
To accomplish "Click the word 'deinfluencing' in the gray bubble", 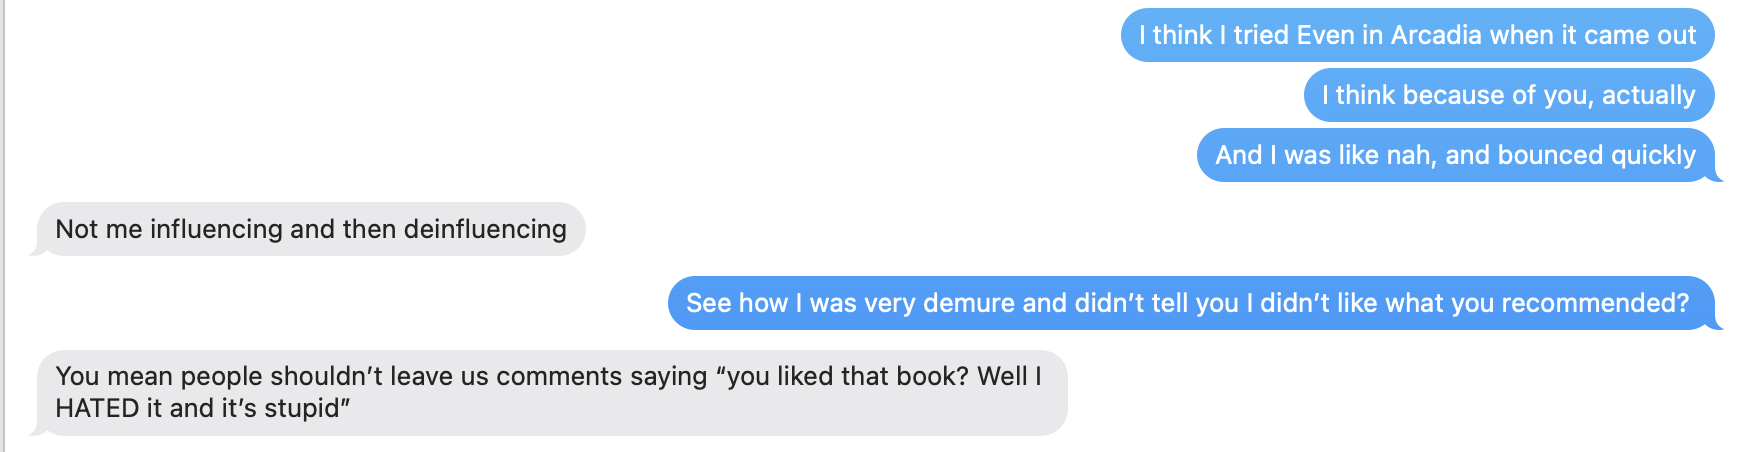I will click(x=485, y=229).
